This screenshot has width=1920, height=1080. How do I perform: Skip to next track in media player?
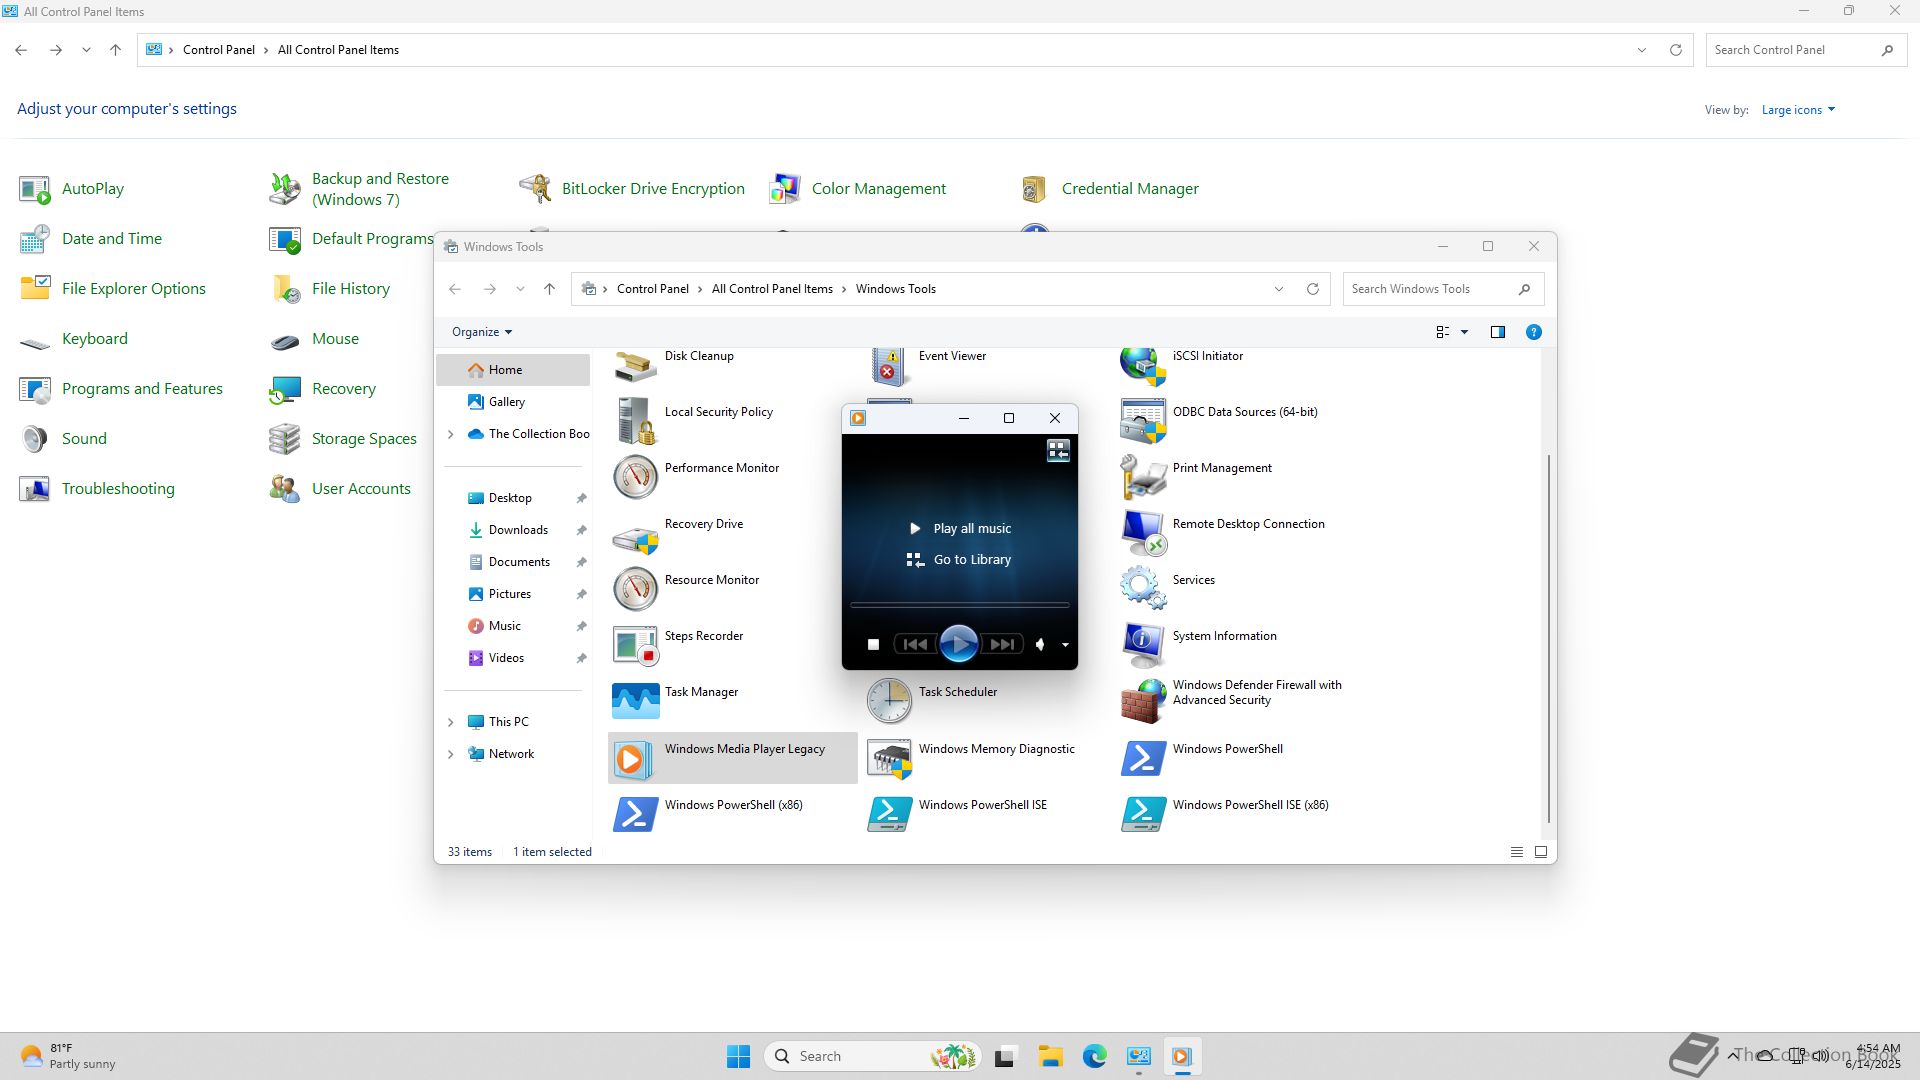[1002, 645]
